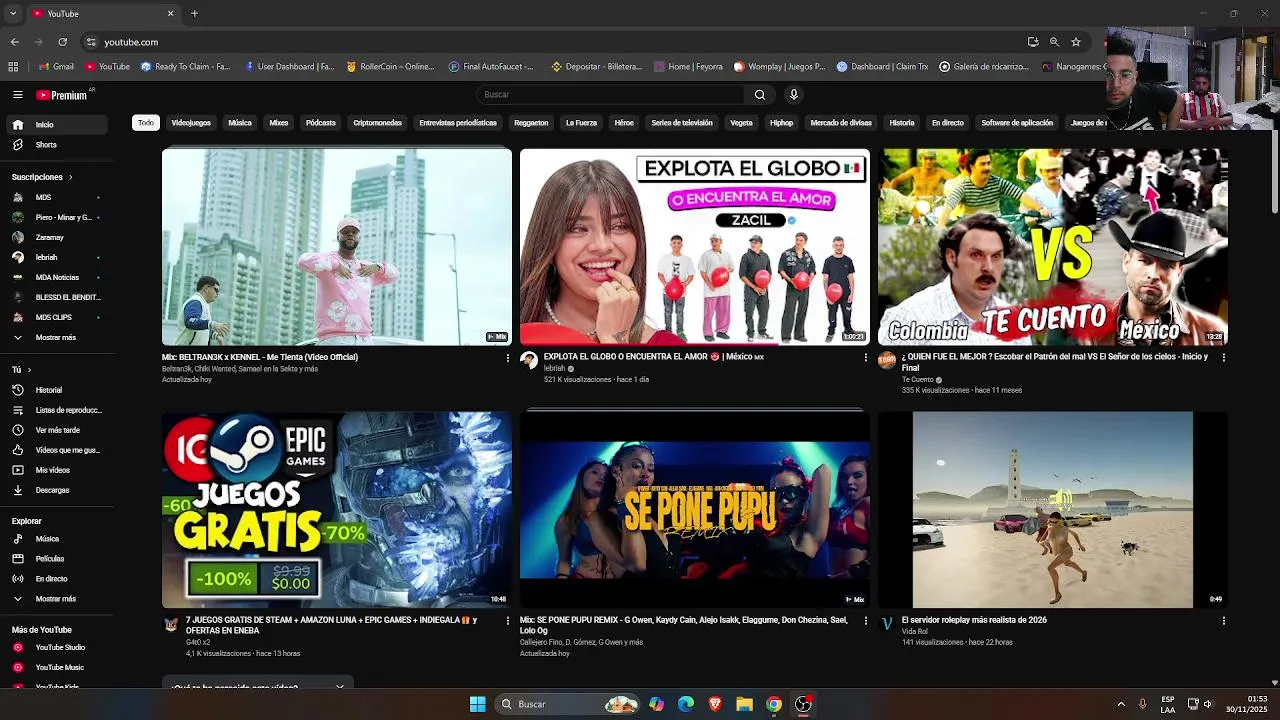This screenshot has width=1280, height=720.
Task: Open the Home | Feyorra bookmark
Action: [688, 67]
